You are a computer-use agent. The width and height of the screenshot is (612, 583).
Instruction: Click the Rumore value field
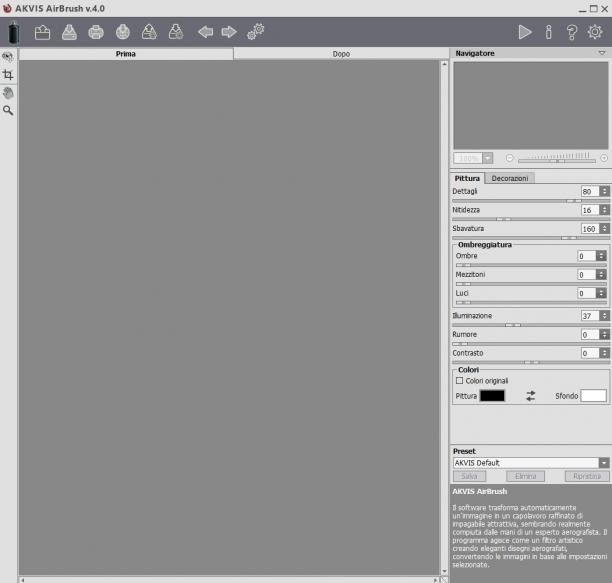[x=590, y=334]
